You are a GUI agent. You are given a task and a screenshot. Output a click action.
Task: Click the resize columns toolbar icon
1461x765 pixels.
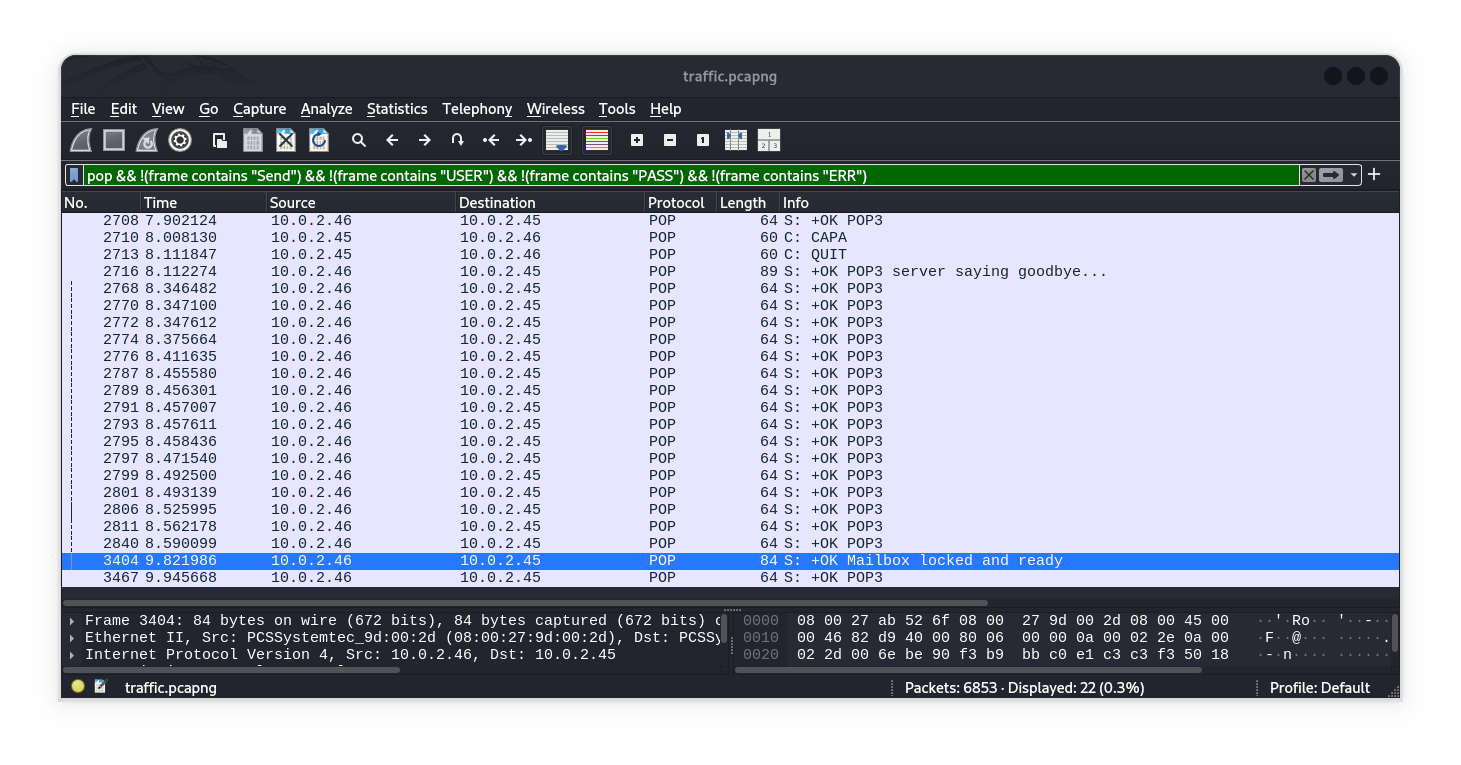(x=735, y=140)
